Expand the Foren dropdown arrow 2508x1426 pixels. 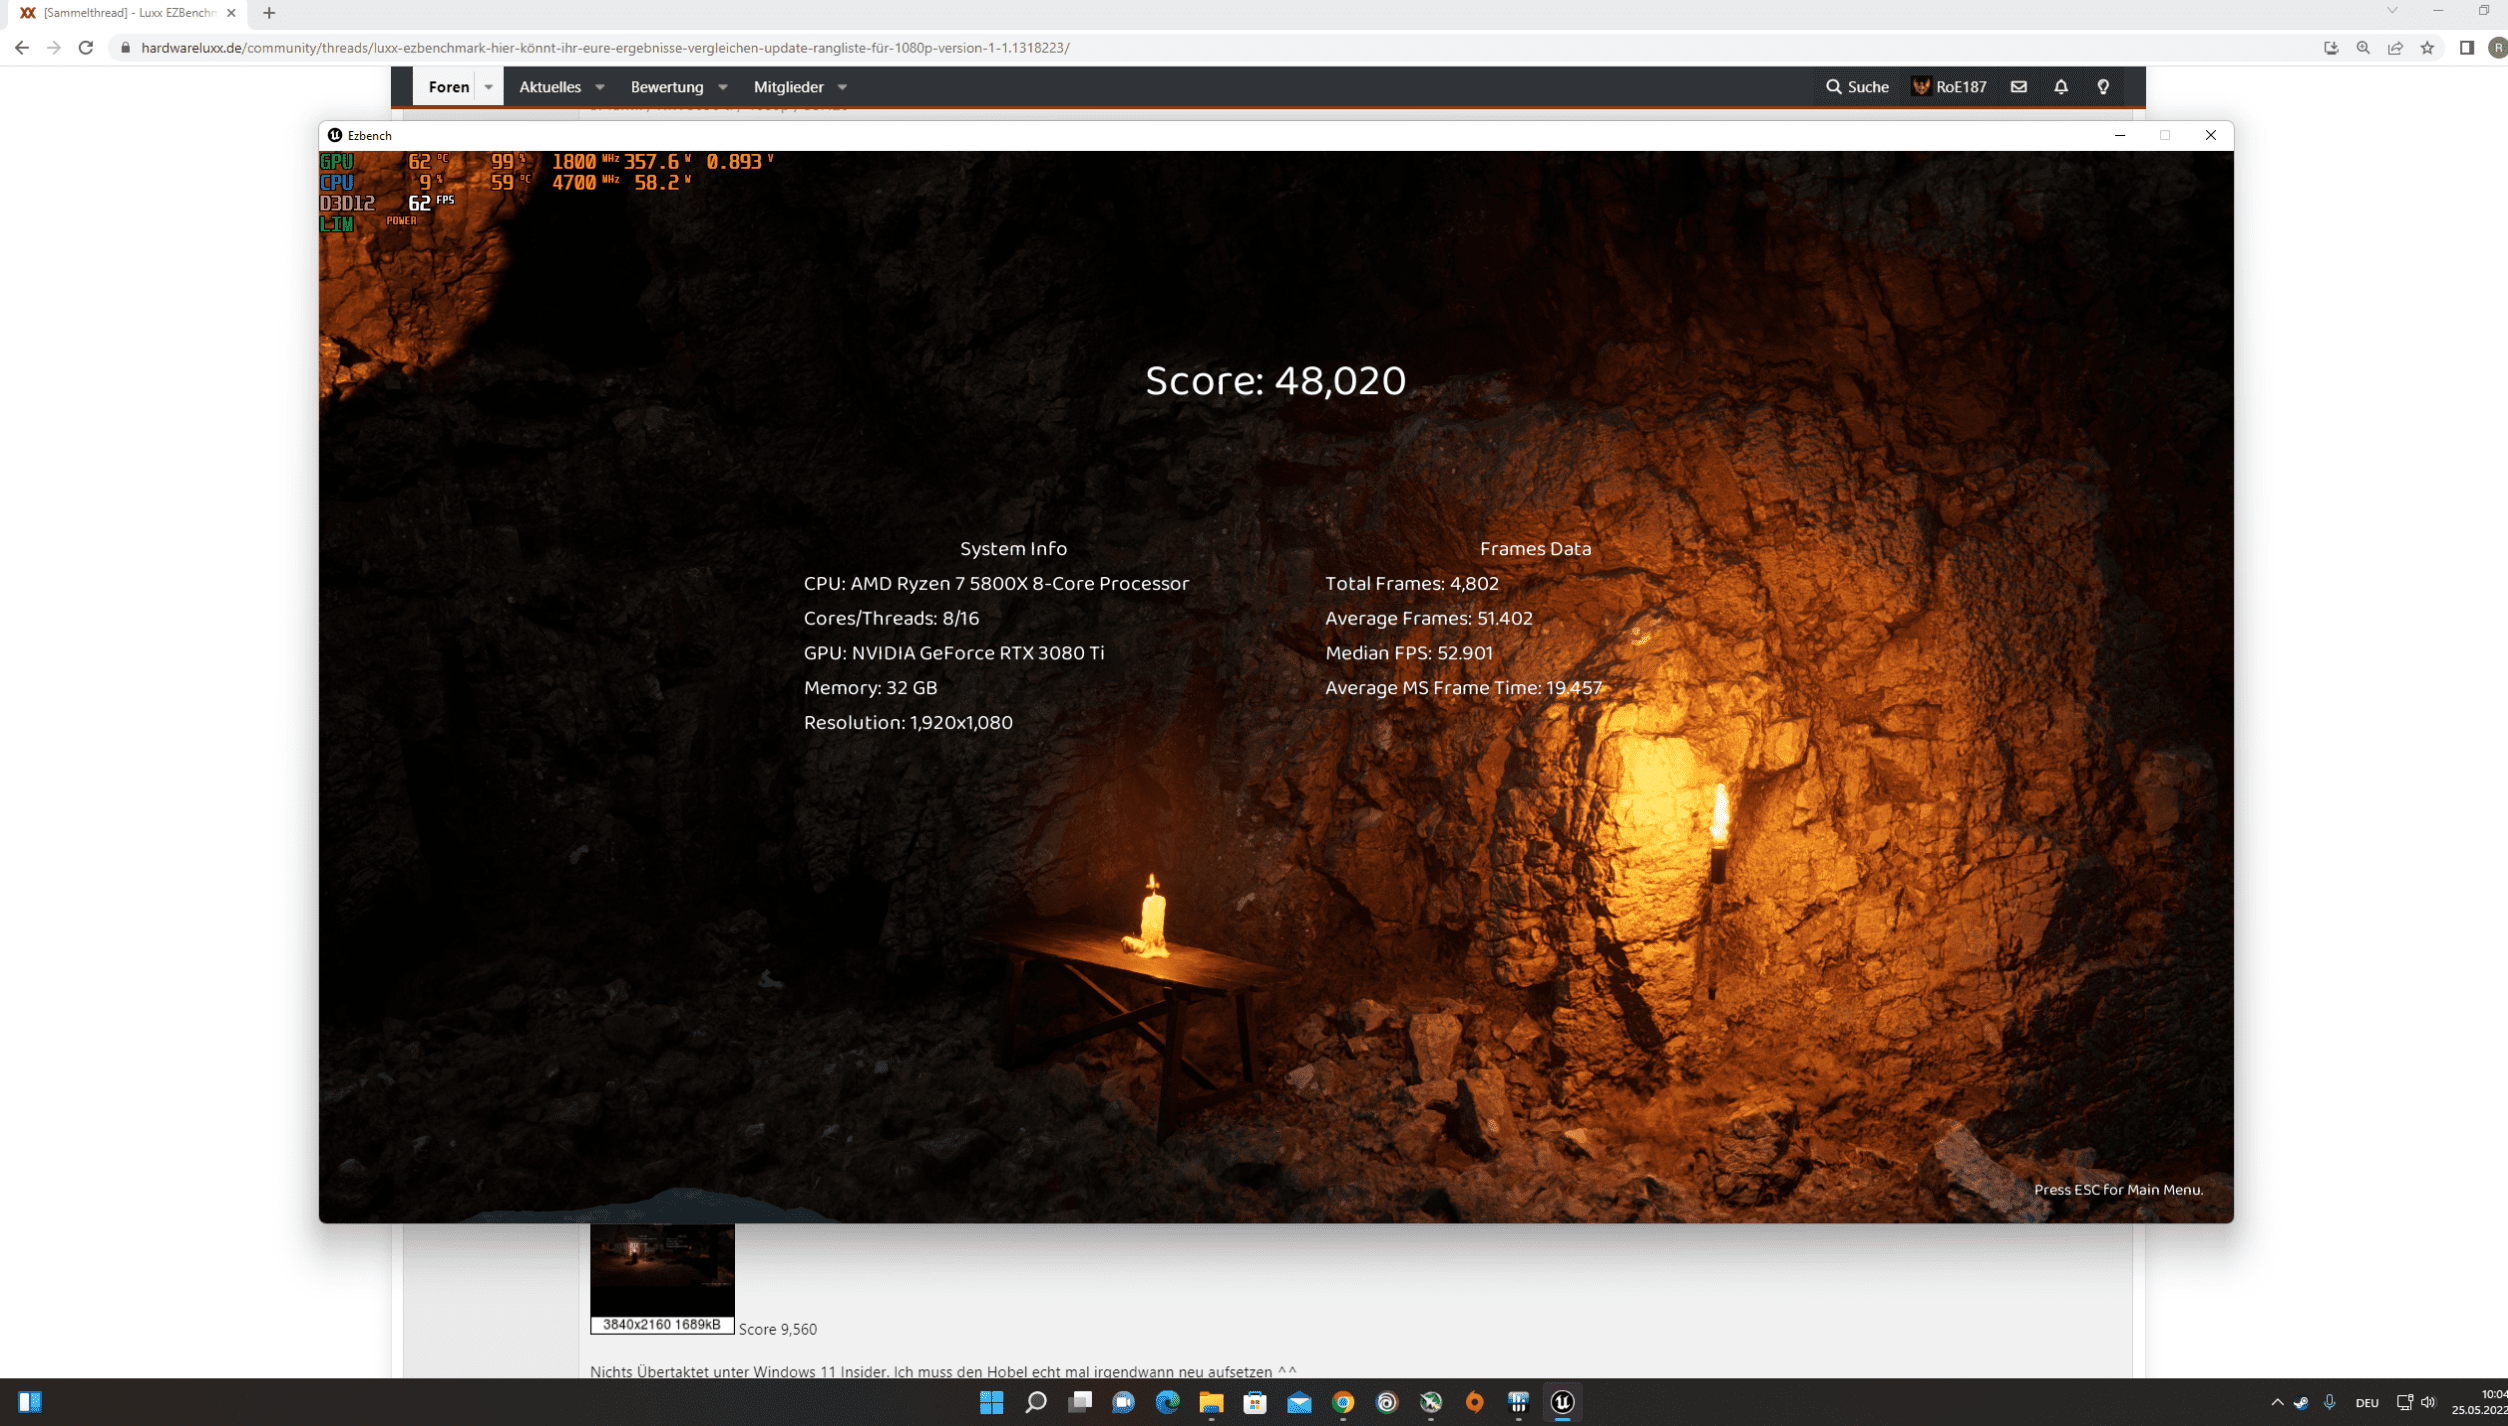pyautogui.click(x=489, y=87)
